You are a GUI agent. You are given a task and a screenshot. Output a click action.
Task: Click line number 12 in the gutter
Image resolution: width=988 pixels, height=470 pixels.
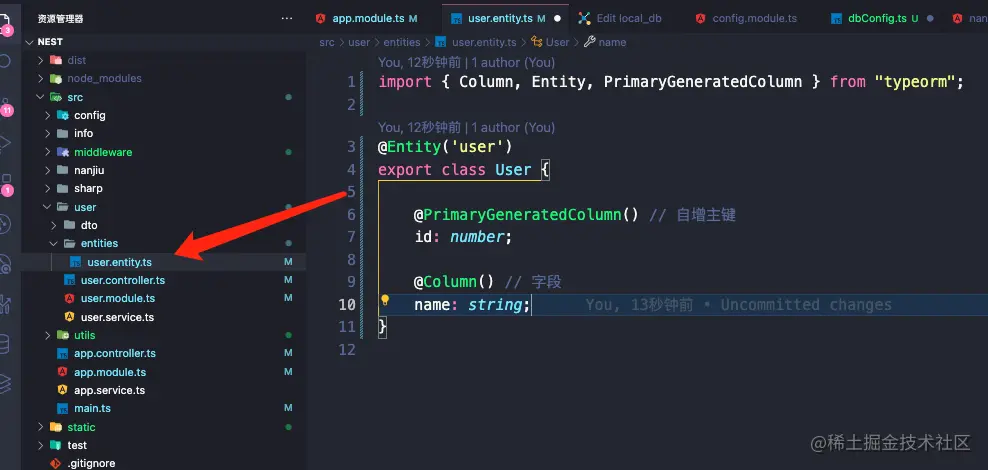click(347, 349)
